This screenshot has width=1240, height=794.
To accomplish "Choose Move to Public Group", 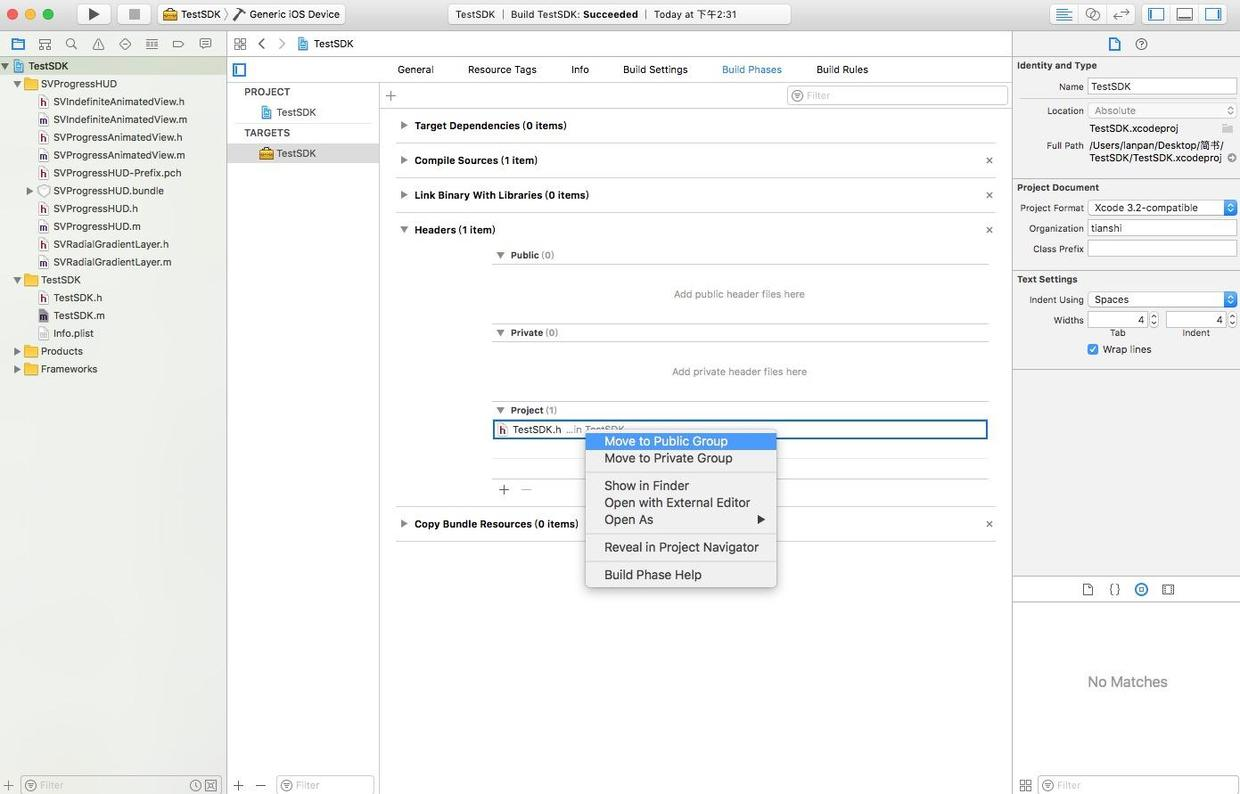I will click(681, 441).
